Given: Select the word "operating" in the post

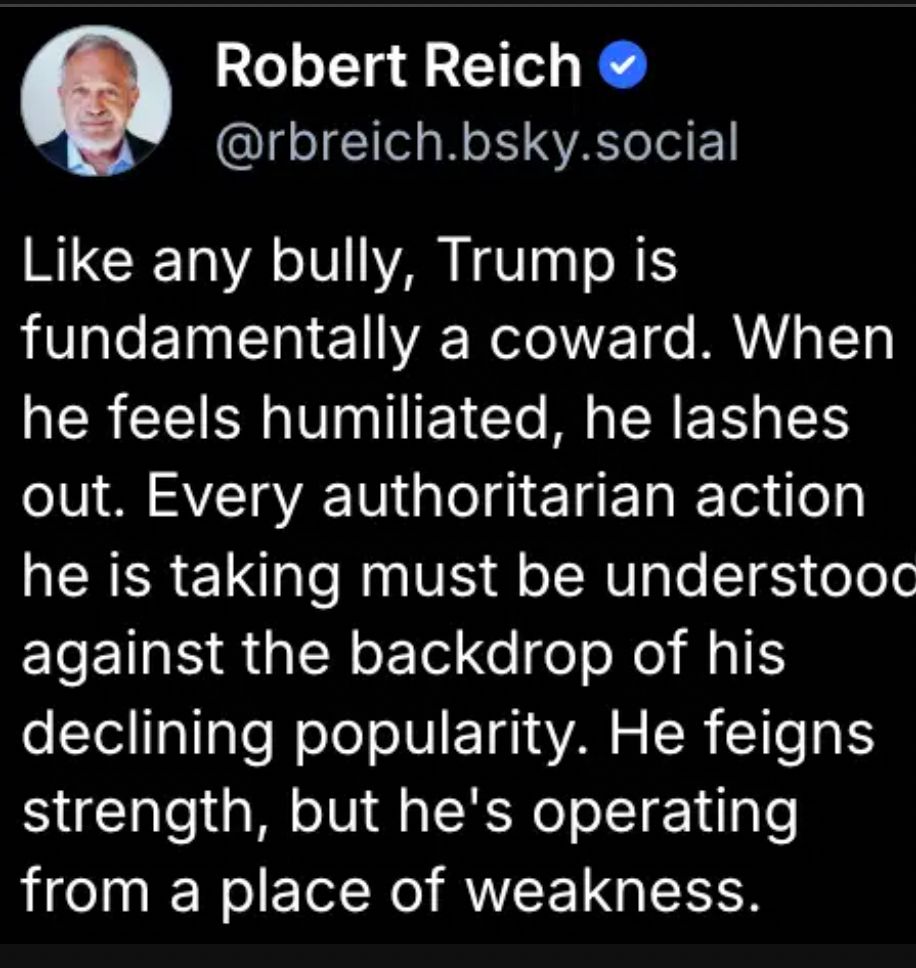Looking at the screenshot, I should [665, 814].
